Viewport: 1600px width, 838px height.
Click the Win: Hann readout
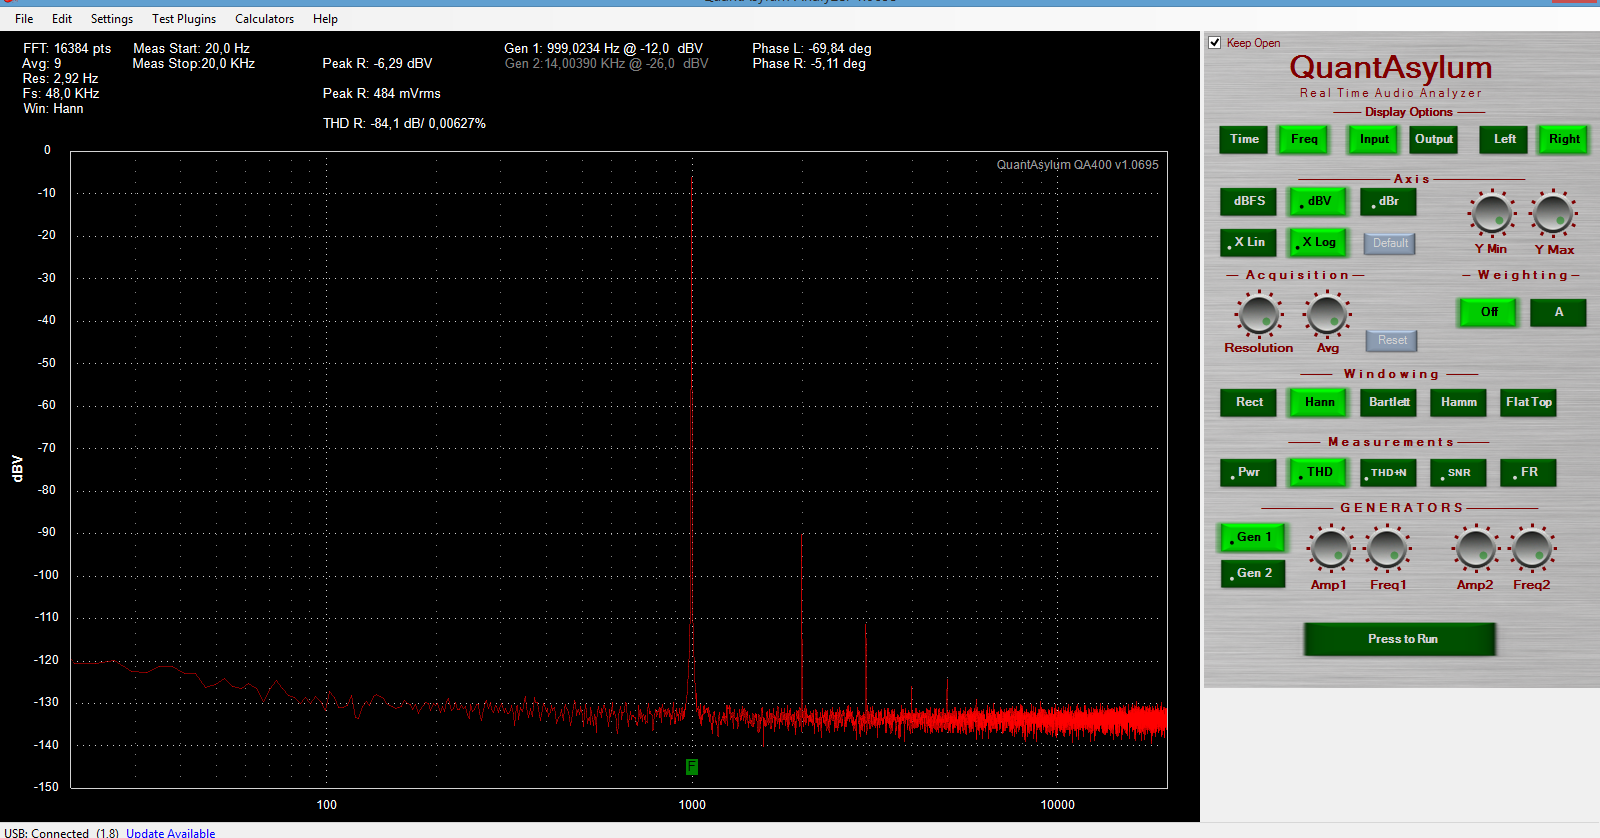[x=53, y=108]
